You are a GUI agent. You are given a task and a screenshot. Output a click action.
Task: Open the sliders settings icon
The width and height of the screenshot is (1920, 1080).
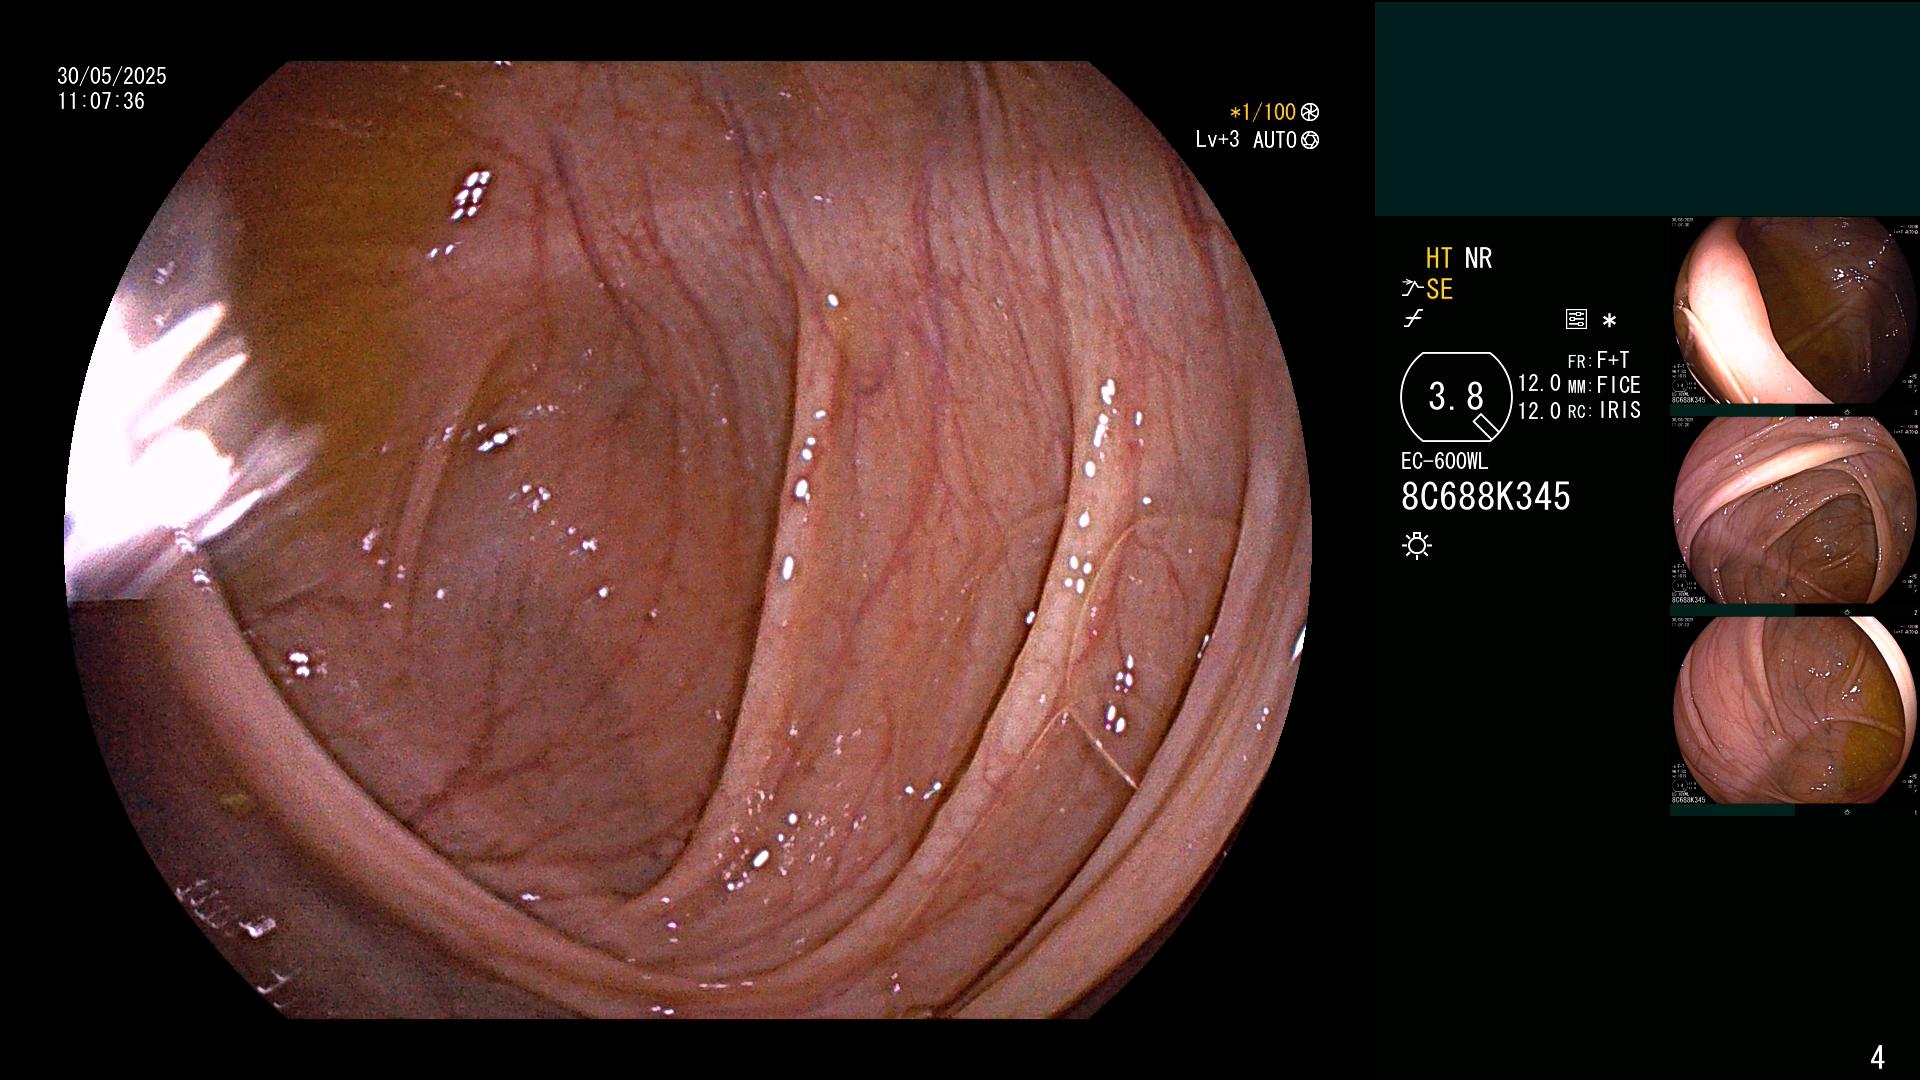tap(1576, 319)
